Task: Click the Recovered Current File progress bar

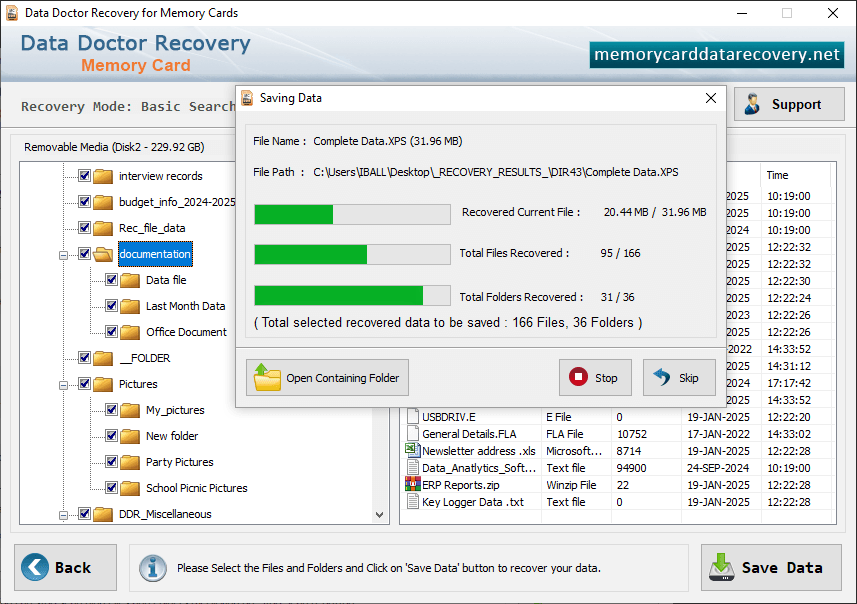Action: (353, 214)
